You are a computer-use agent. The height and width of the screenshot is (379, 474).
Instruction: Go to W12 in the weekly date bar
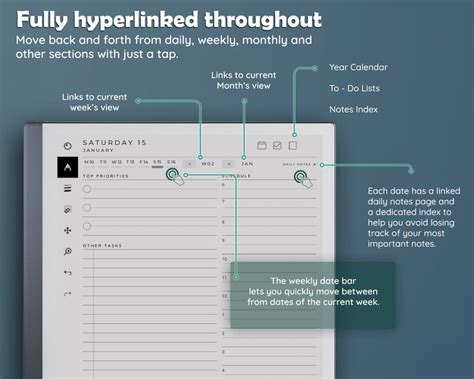coord(116,162)
